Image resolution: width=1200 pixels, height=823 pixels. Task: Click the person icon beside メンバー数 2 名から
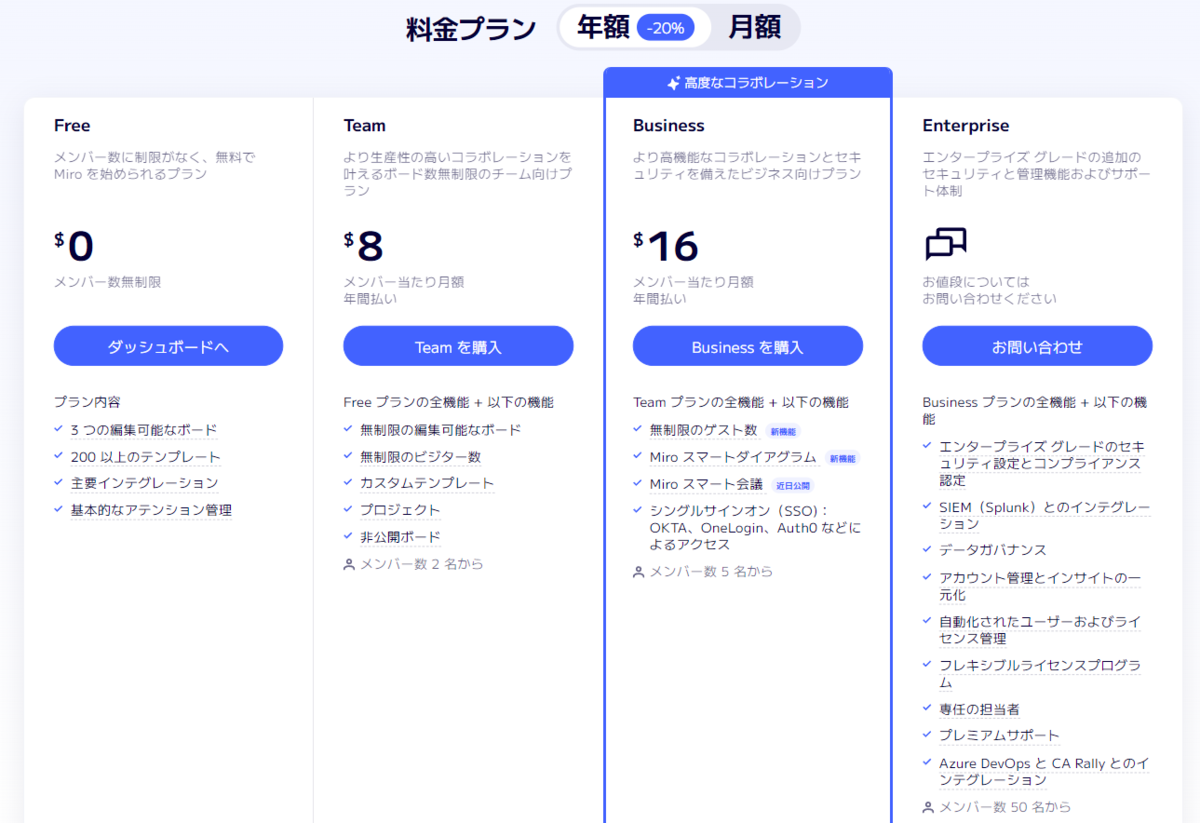349,564
